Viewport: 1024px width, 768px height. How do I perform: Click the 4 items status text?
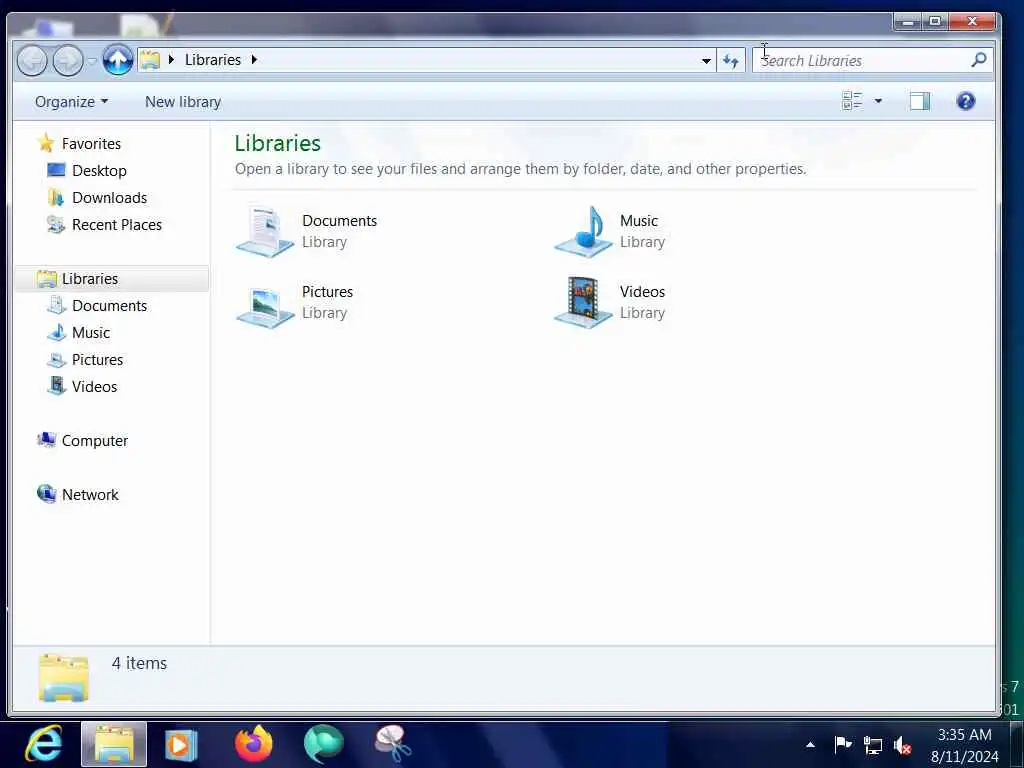139,664
